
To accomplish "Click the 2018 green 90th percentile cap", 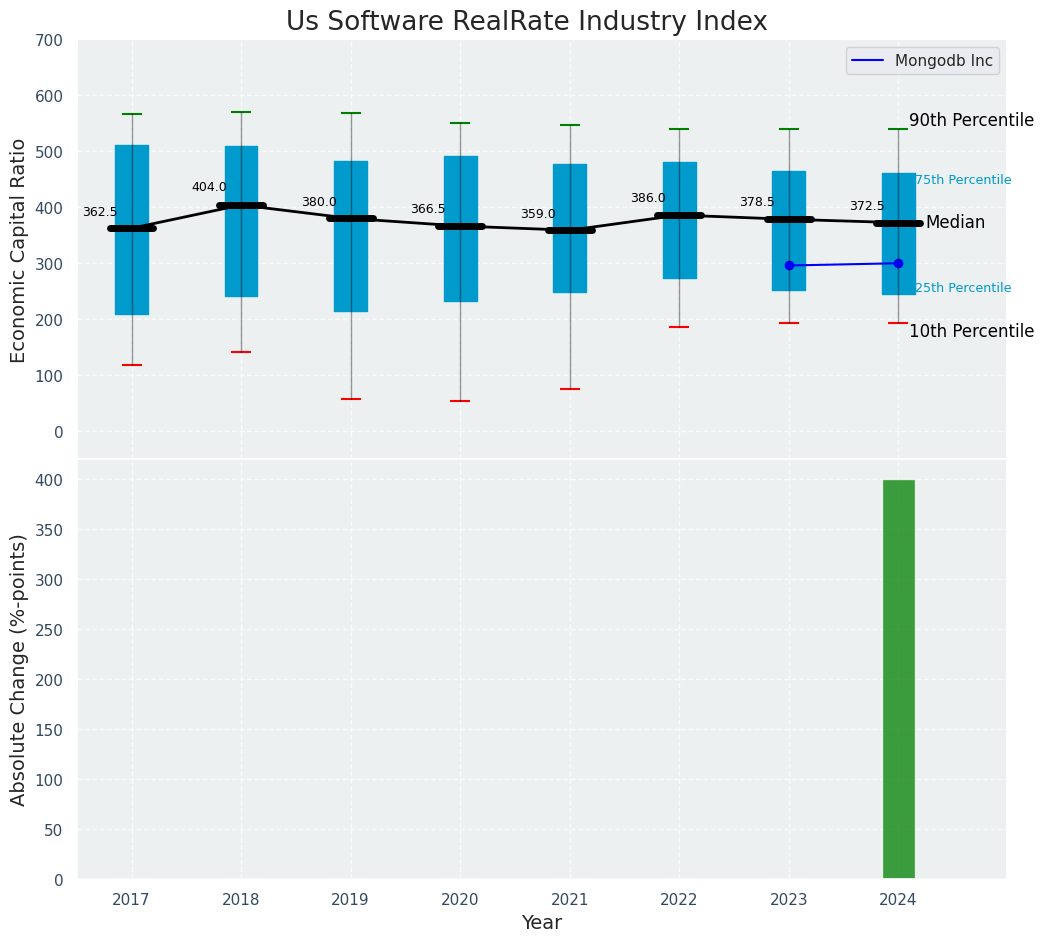I will 241,112.
